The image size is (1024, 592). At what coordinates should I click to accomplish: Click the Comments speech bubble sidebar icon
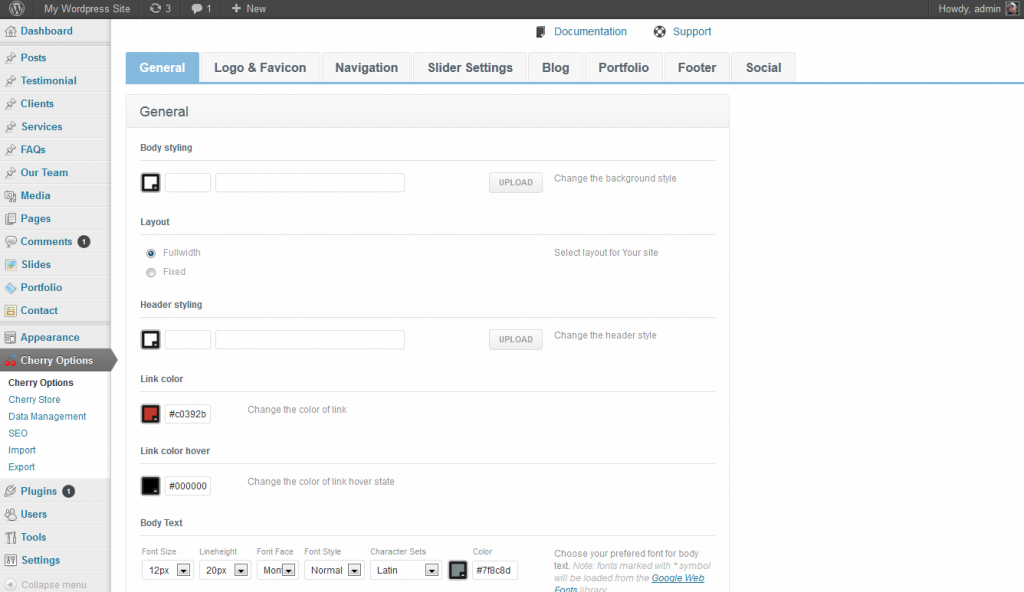(x=10, y=241)
